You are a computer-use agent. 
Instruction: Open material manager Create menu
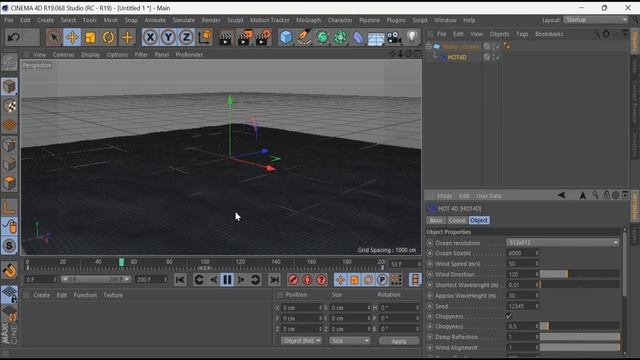pos(42,295)
